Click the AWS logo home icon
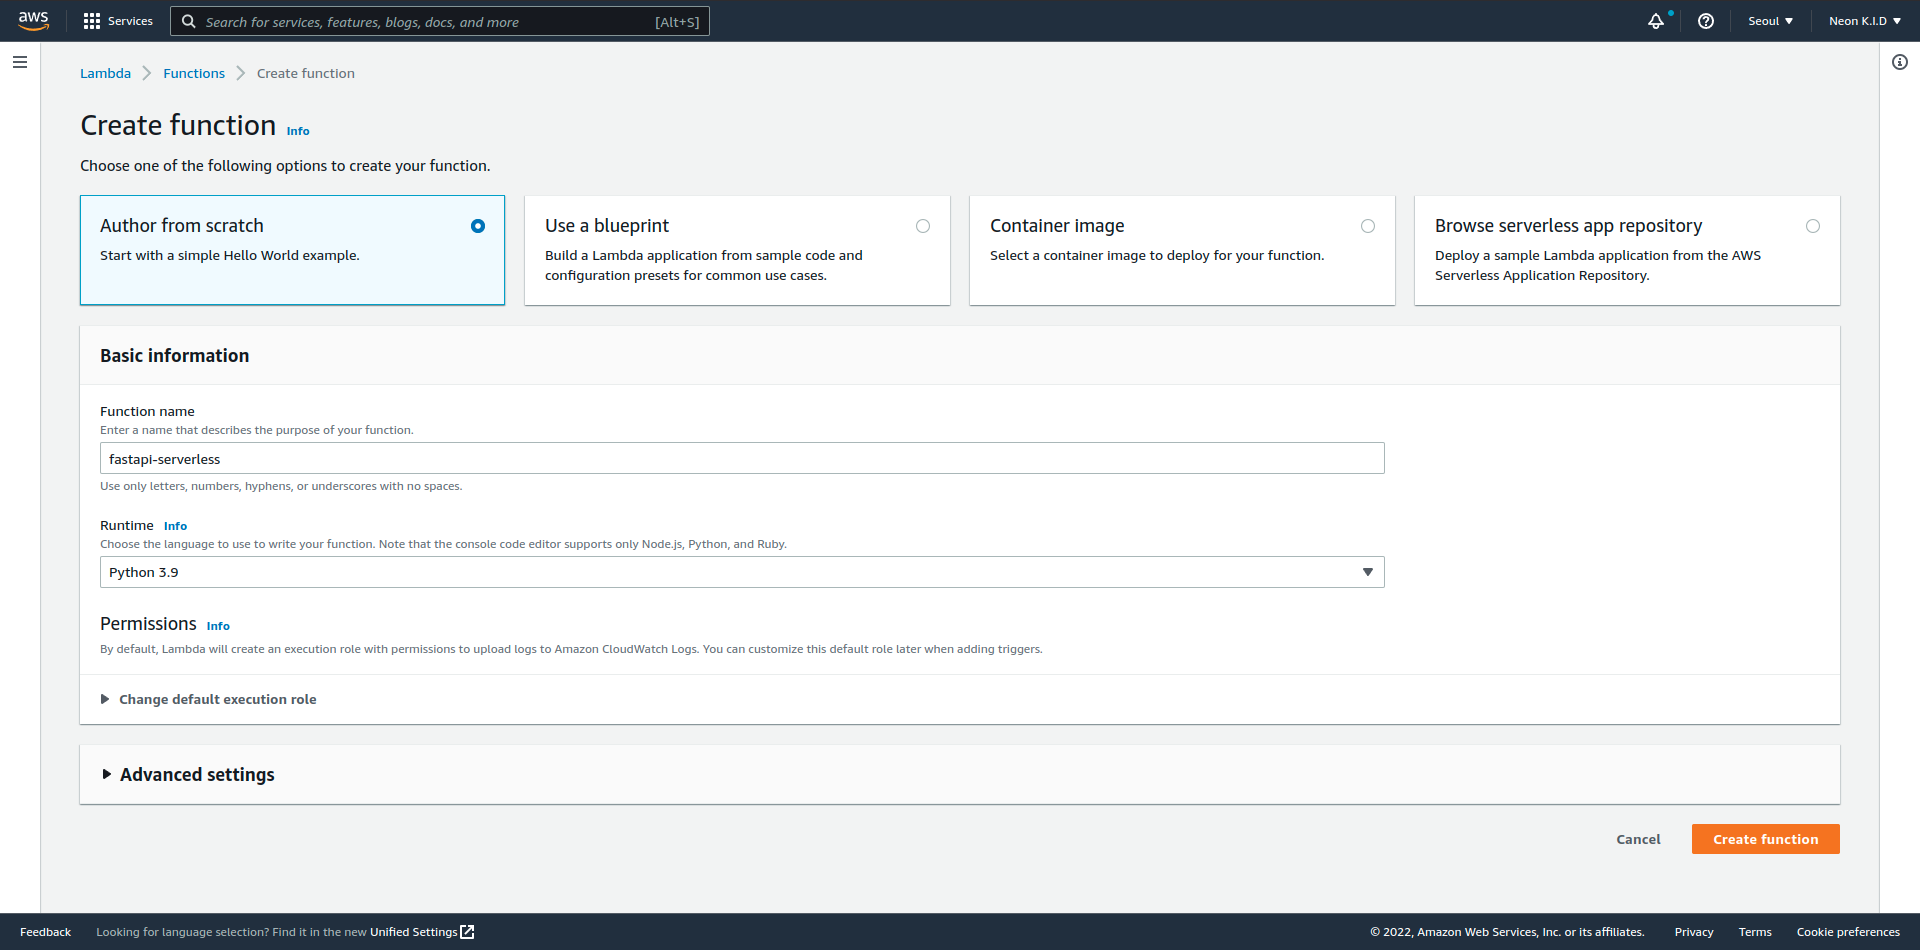Image resolution: width=1920 pixels, height=950 pixels. pos(33,21)
